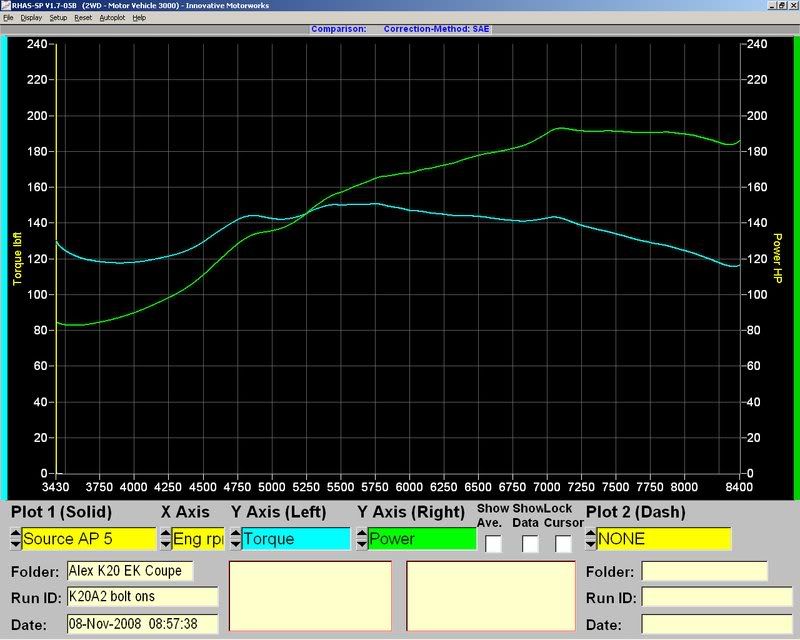This screenshot has height=640, width=800.
Task: Click the Plot 1 (Solid) heading
Action: (61, 512)
